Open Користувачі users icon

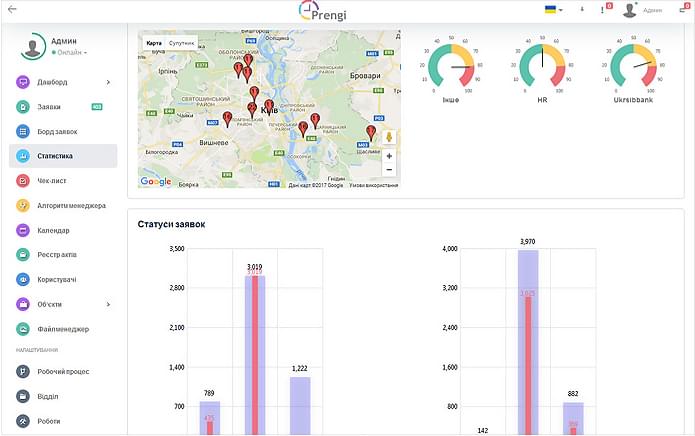click(x=23, y=280)
